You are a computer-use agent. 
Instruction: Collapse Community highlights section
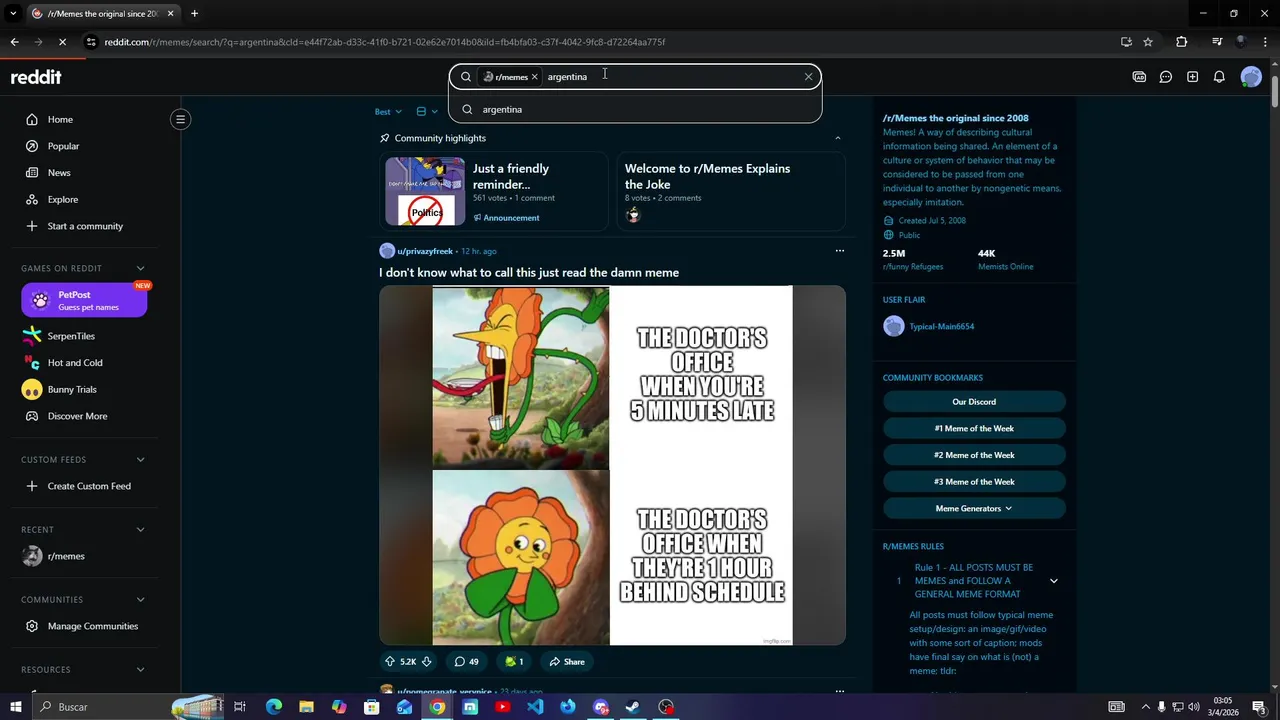click(x=838, y=138)
